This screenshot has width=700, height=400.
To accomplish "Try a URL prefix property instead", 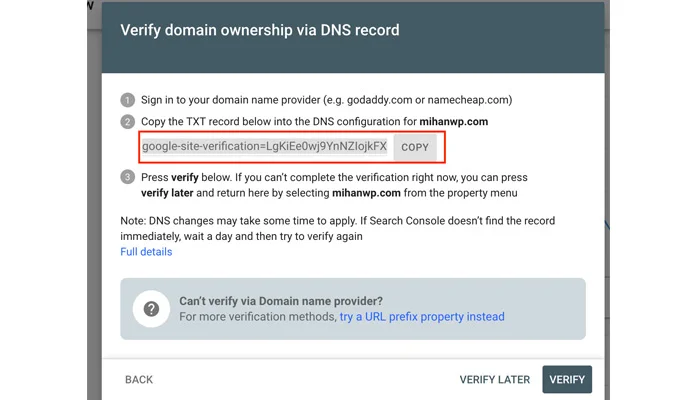I will [422, 317].
